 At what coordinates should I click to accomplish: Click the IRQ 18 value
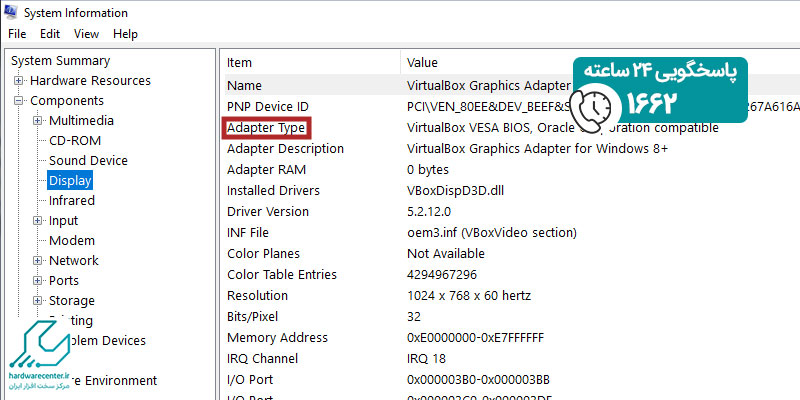(x=426, y=359)
